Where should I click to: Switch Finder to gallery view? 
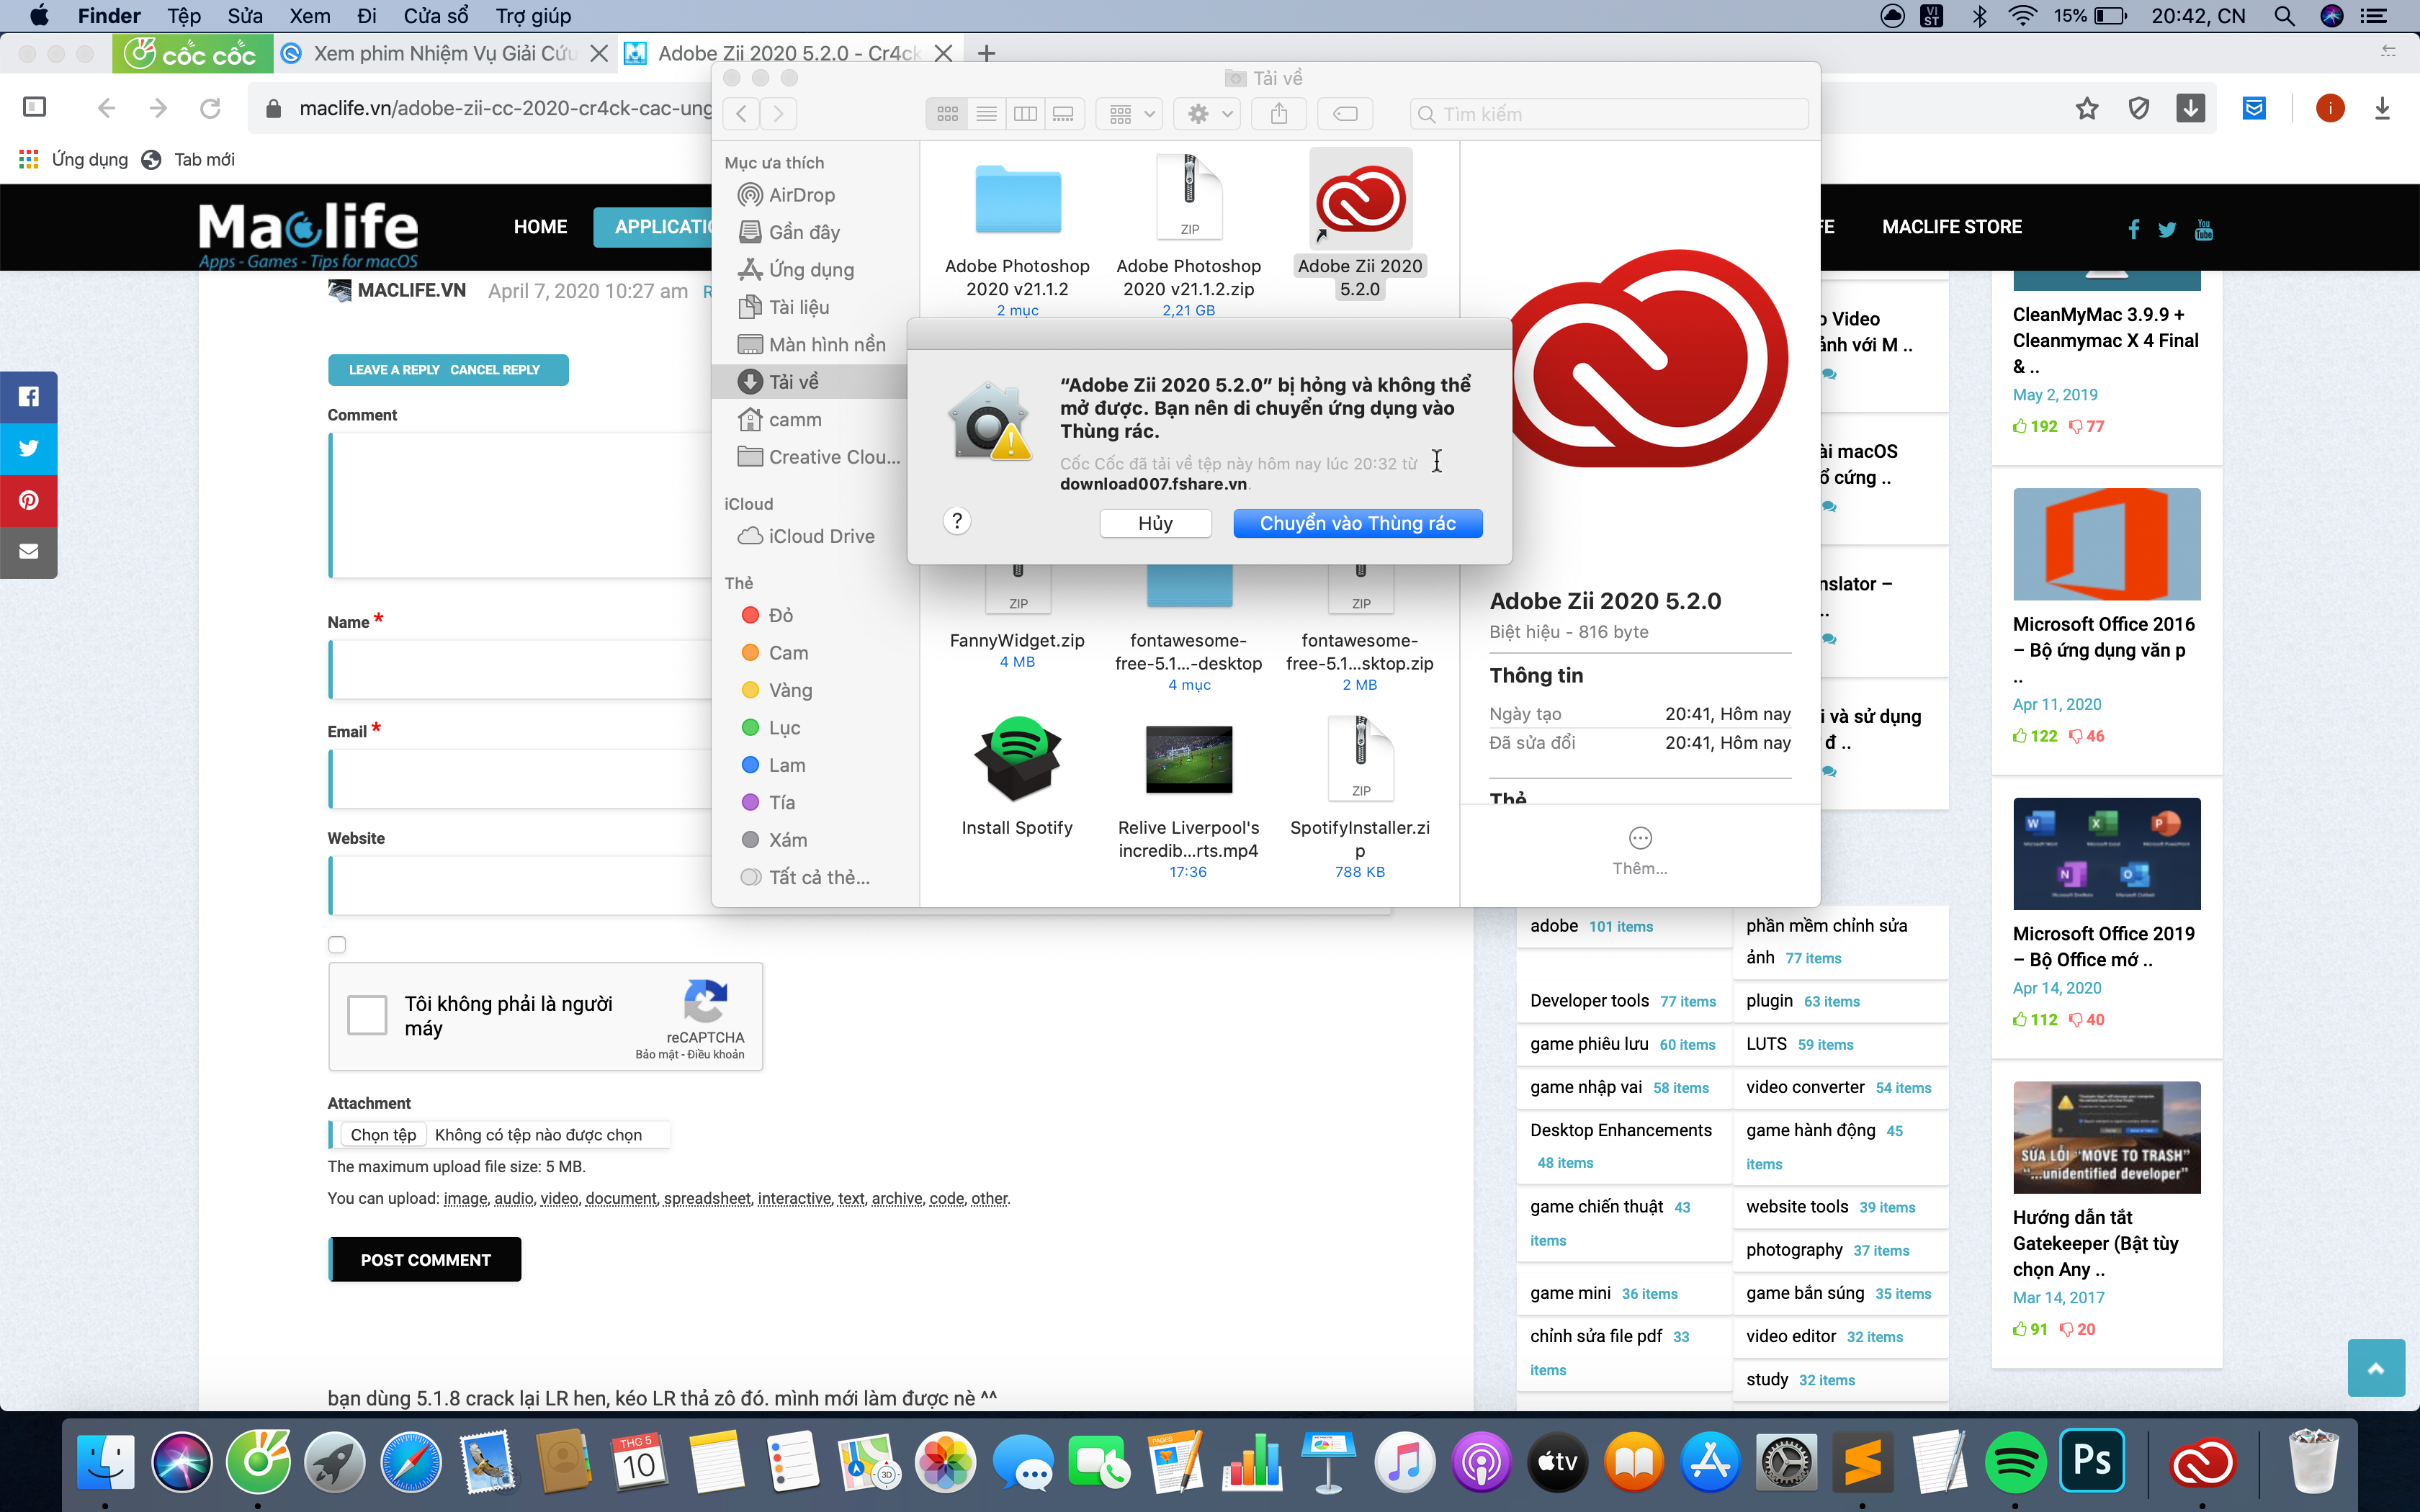[x=1063, y=114]
